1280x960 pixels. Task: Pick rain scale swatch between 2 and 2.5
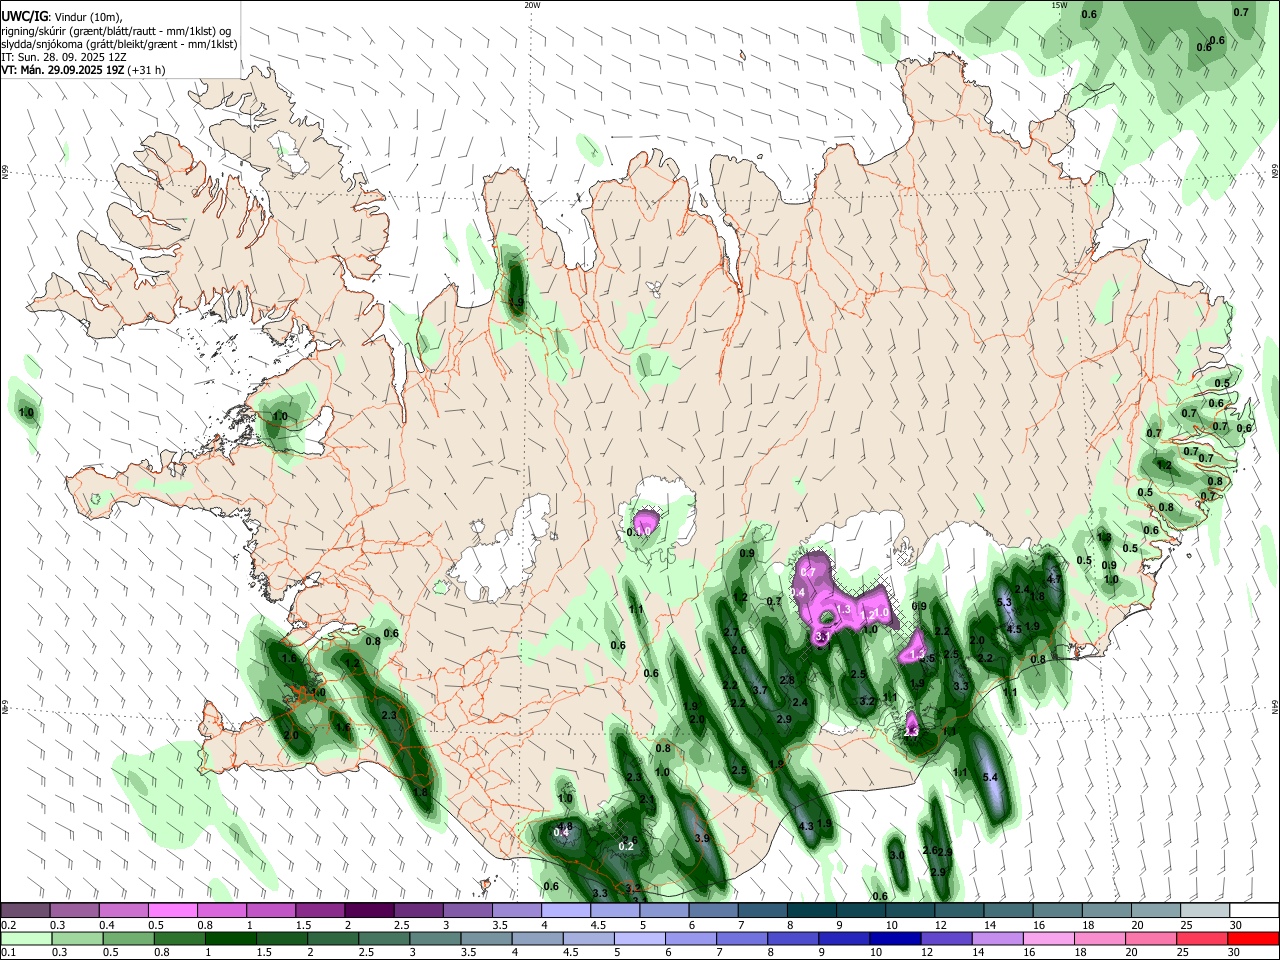coord(332,938)
